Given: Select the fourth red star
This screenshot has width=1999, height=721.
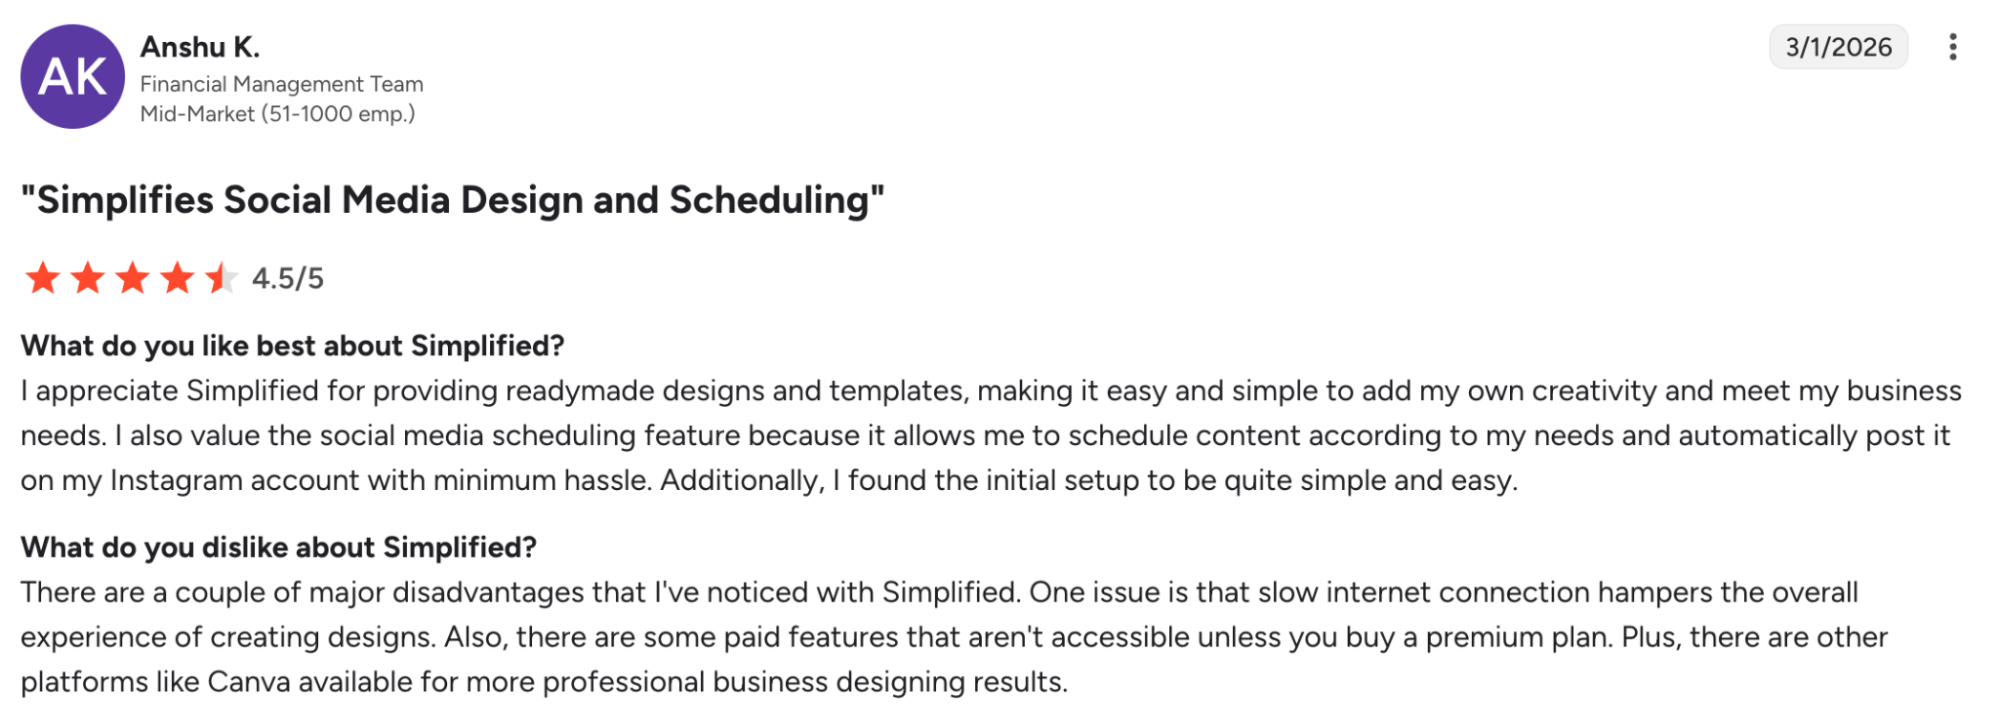Looking at the screenshot, I should [176, 278].
